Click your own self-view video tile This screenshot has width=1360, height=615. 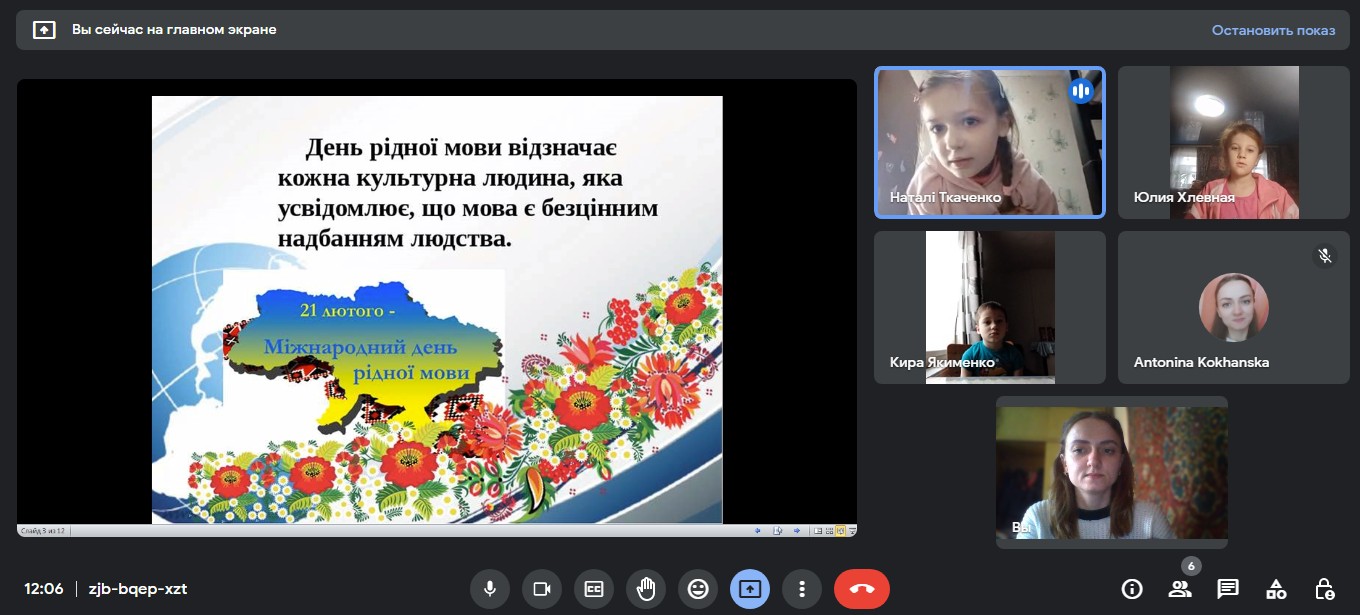pos(1112,472)
